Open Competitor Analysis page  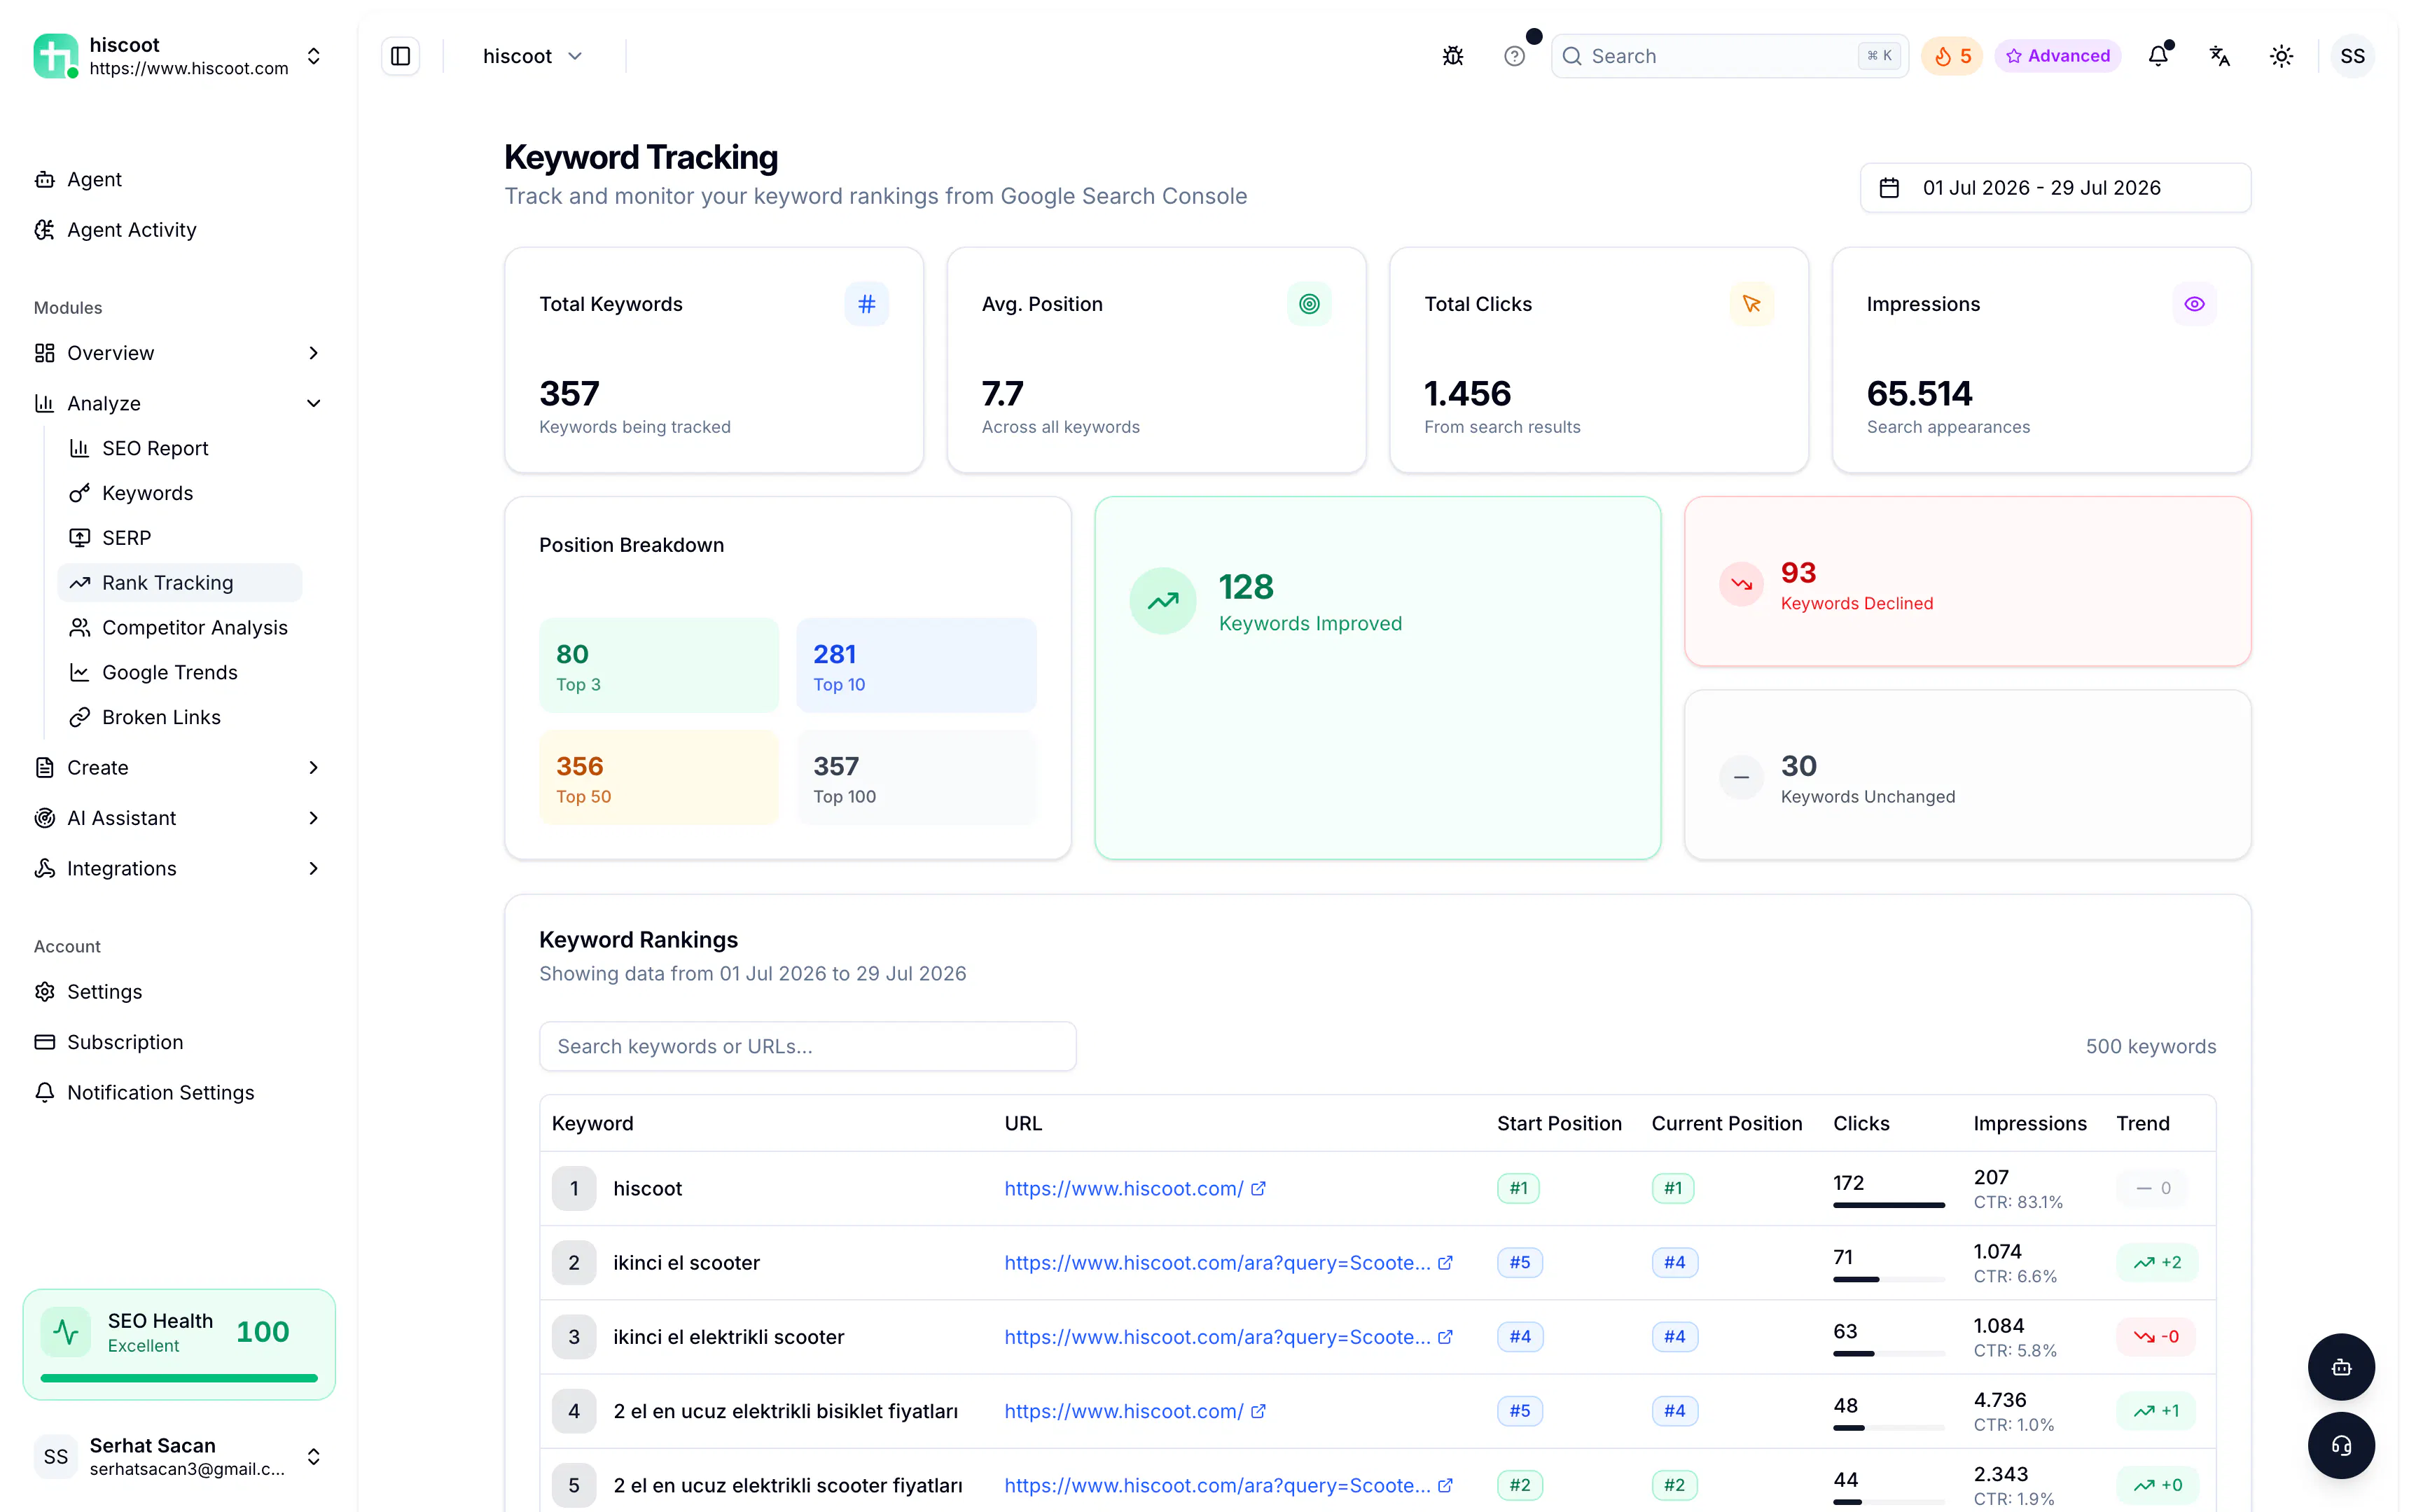pos(180,627)
